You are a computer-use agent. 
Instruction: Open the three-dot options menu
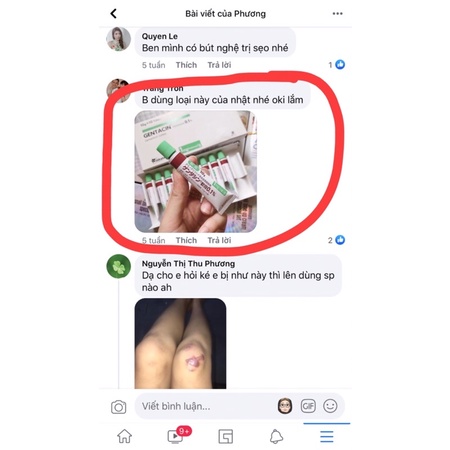pyautogui.click(x=337, y=14)
